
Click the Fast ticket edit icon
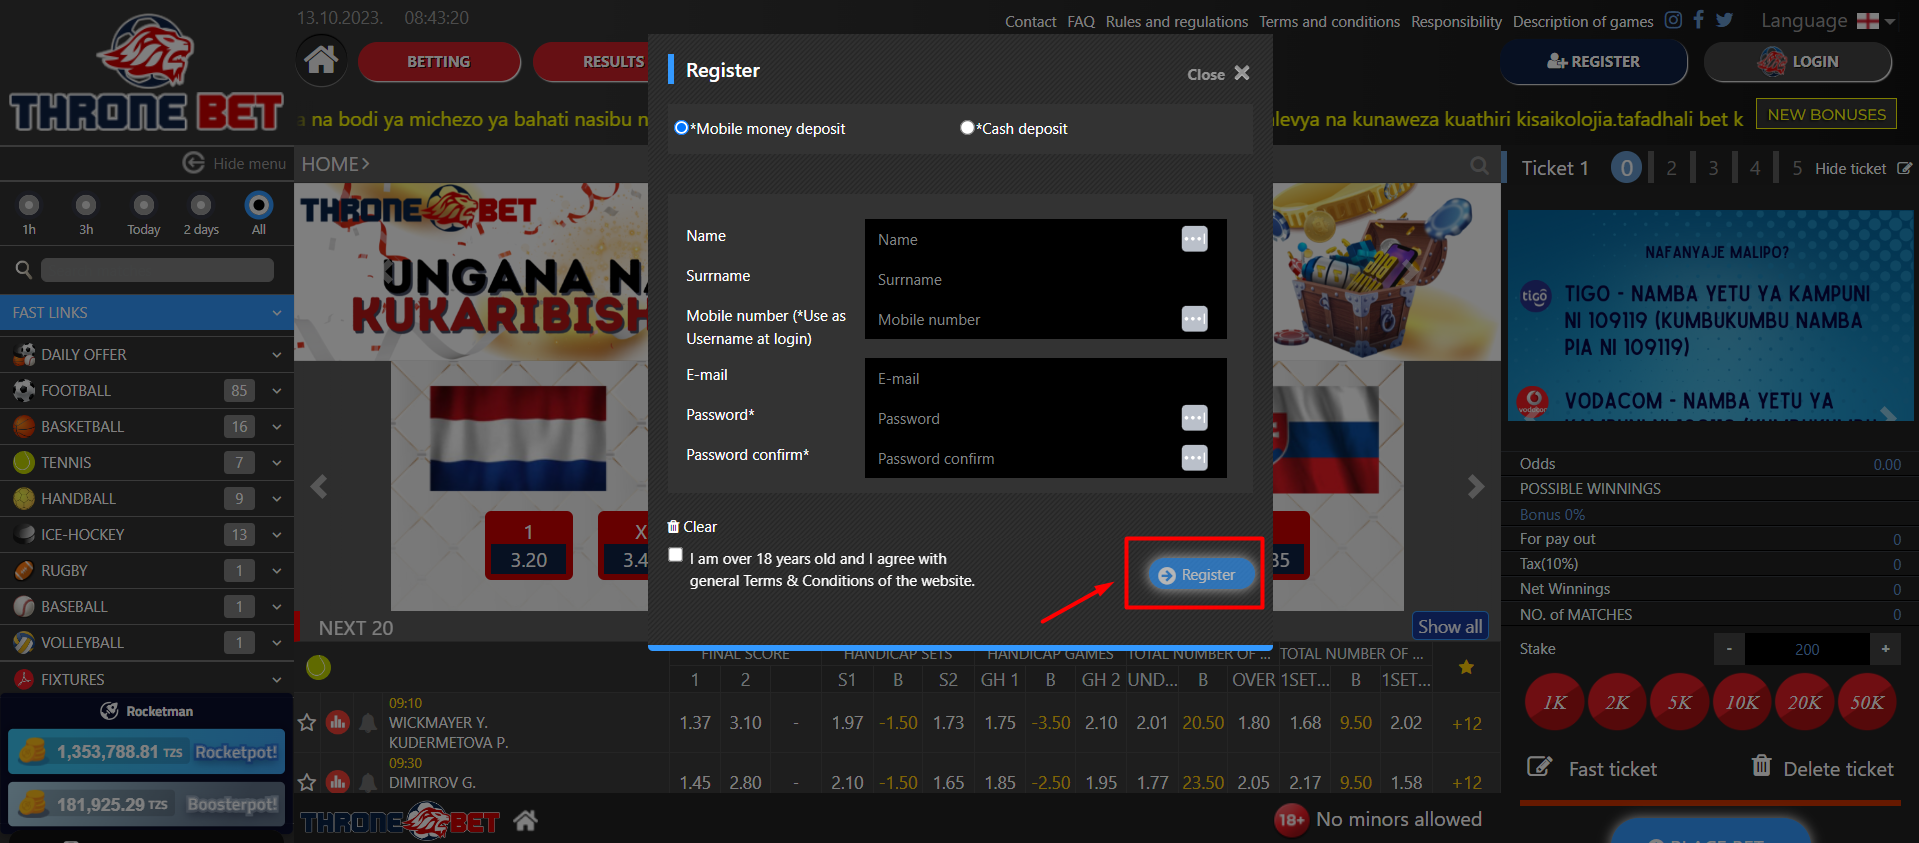(1539, 767)
